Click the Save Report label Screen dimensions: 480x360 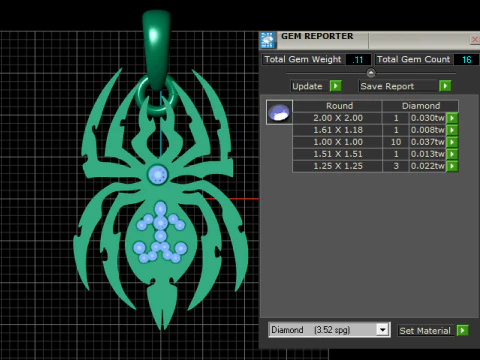[387, 86]
